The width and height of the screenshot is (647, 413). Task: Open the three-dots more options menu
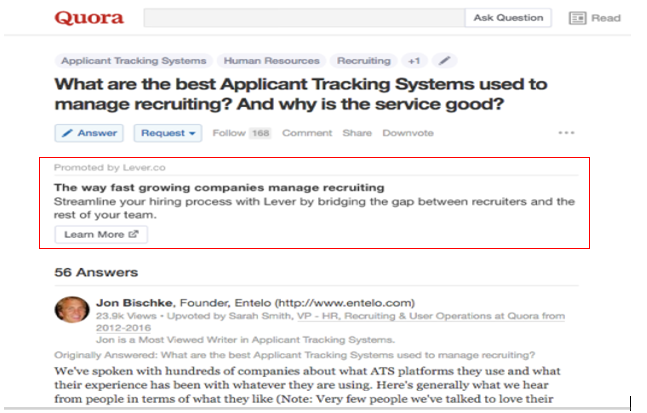(566, 133)
